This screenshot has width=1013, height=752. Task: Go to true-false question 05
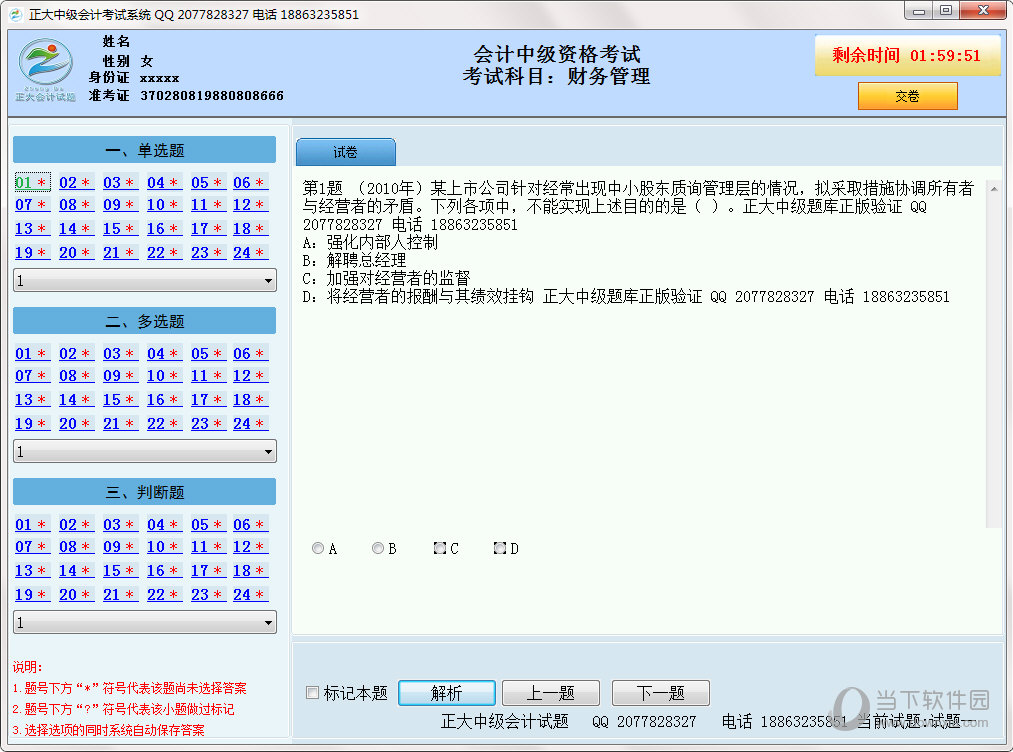(208, 524)
